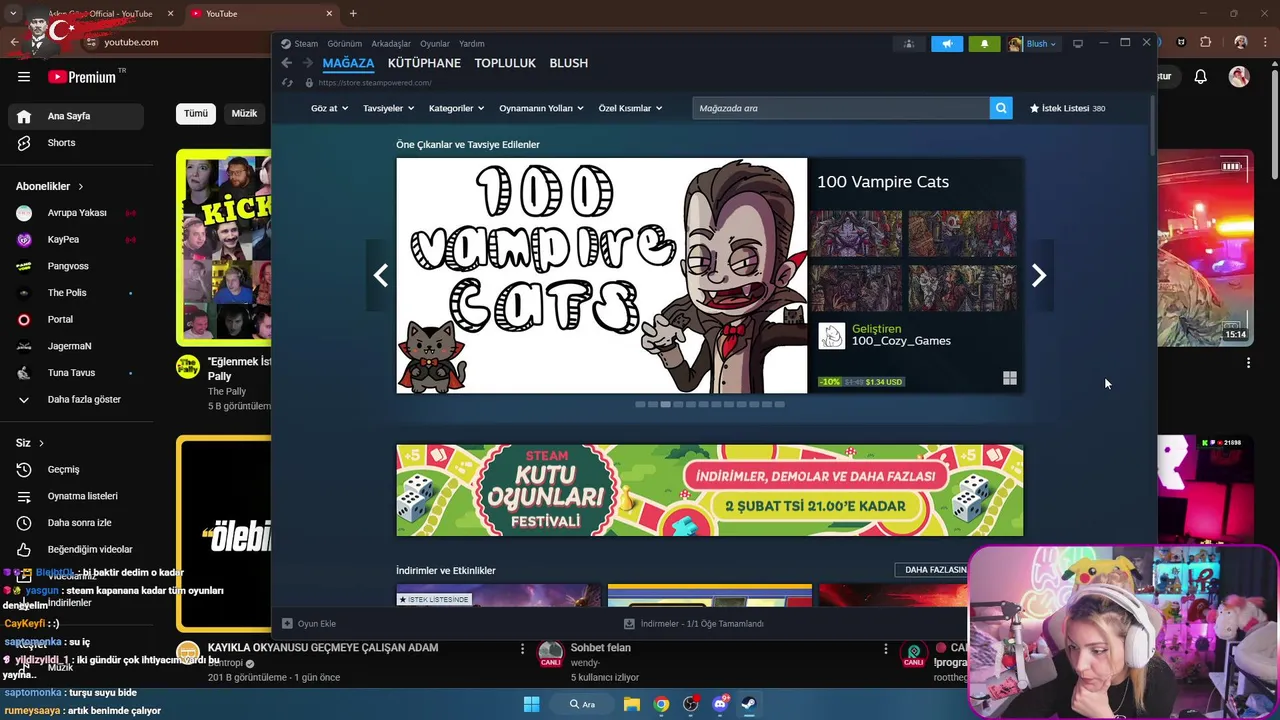Image resolution: width=1280 pixels, height=720 pixels.
Task: Open OBS Studio from taskbar
Action: (690, 704)
